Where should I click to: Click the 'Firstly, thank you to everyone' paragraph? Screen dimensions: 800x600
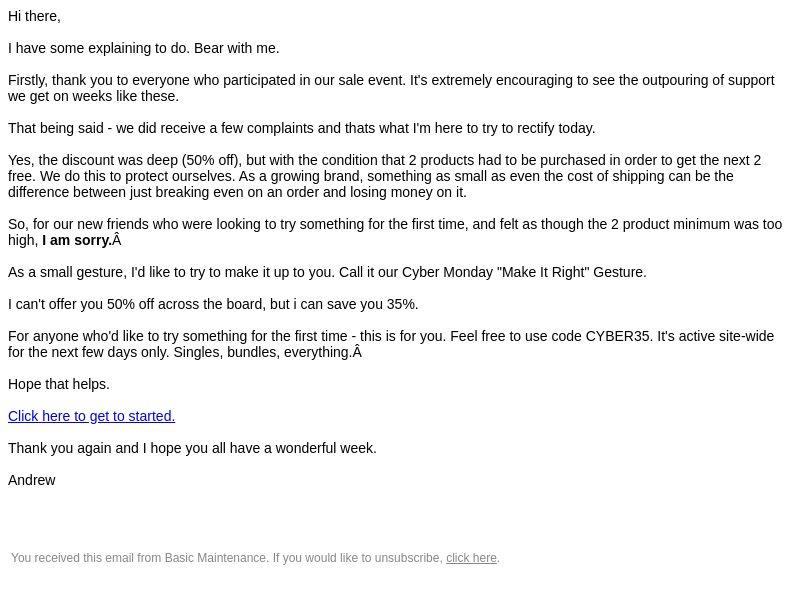click(391, 88)
